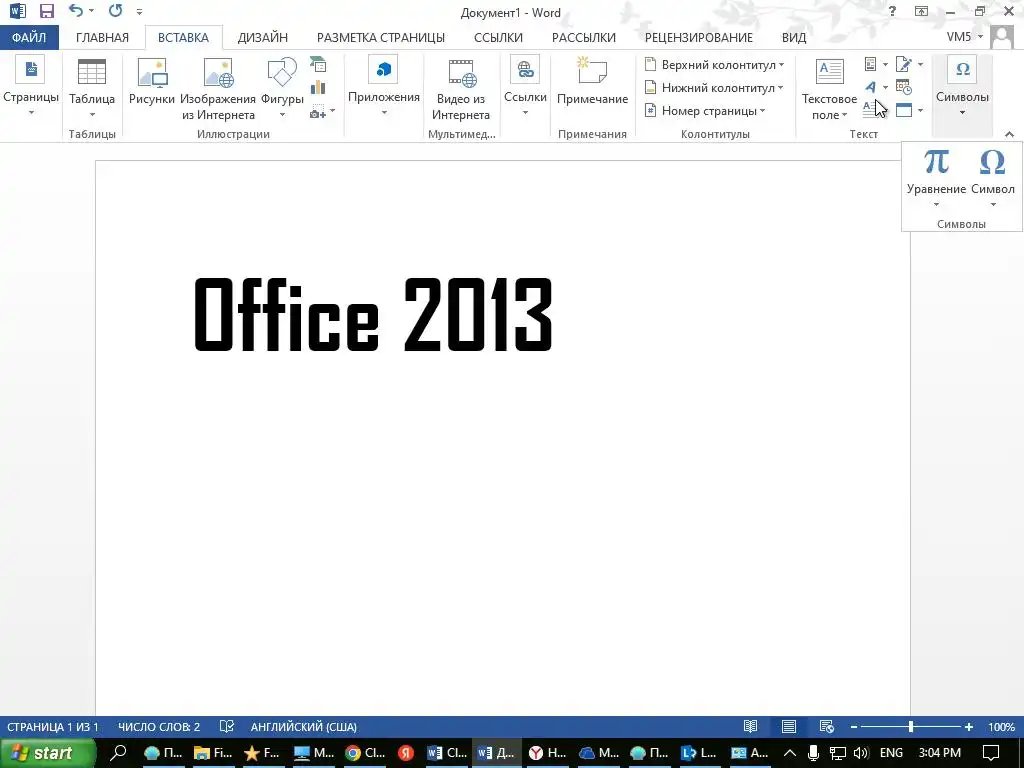Click the zoom in plus button
Viewport: 1024px width, 768px height.
(968, 727)
